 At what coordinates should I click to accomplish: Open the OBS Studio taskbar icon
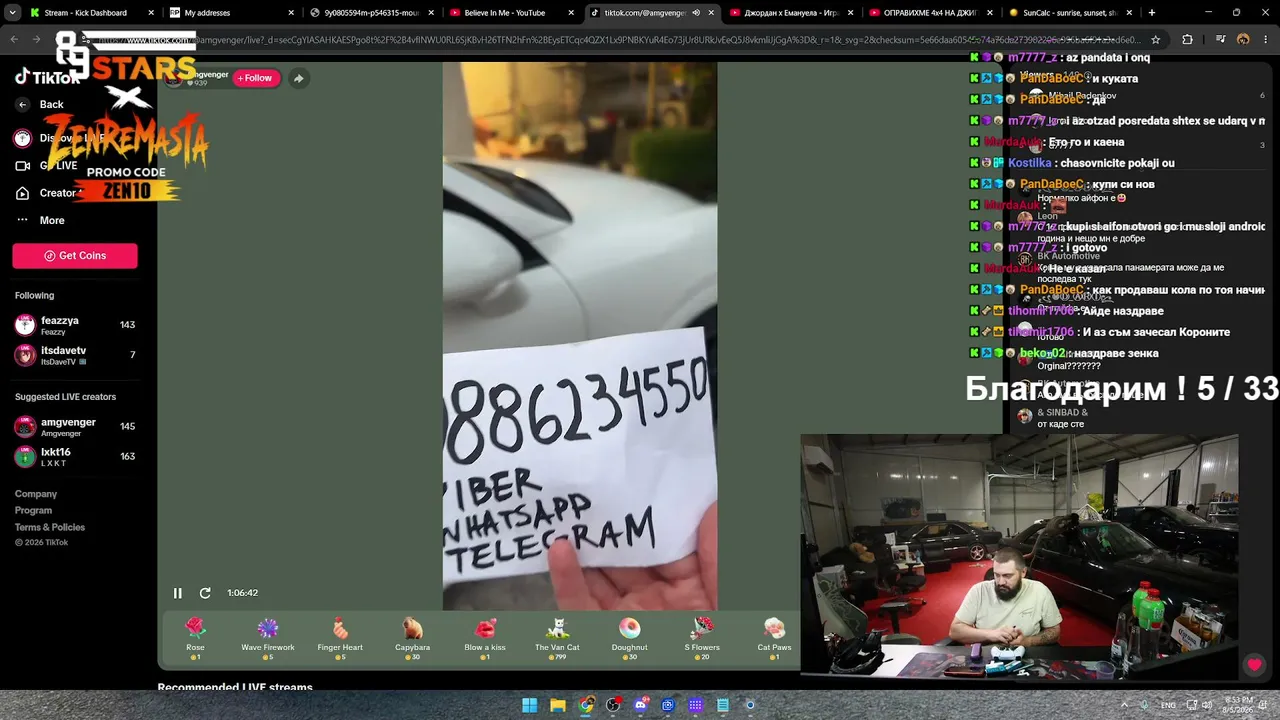(x=613, y=705)
